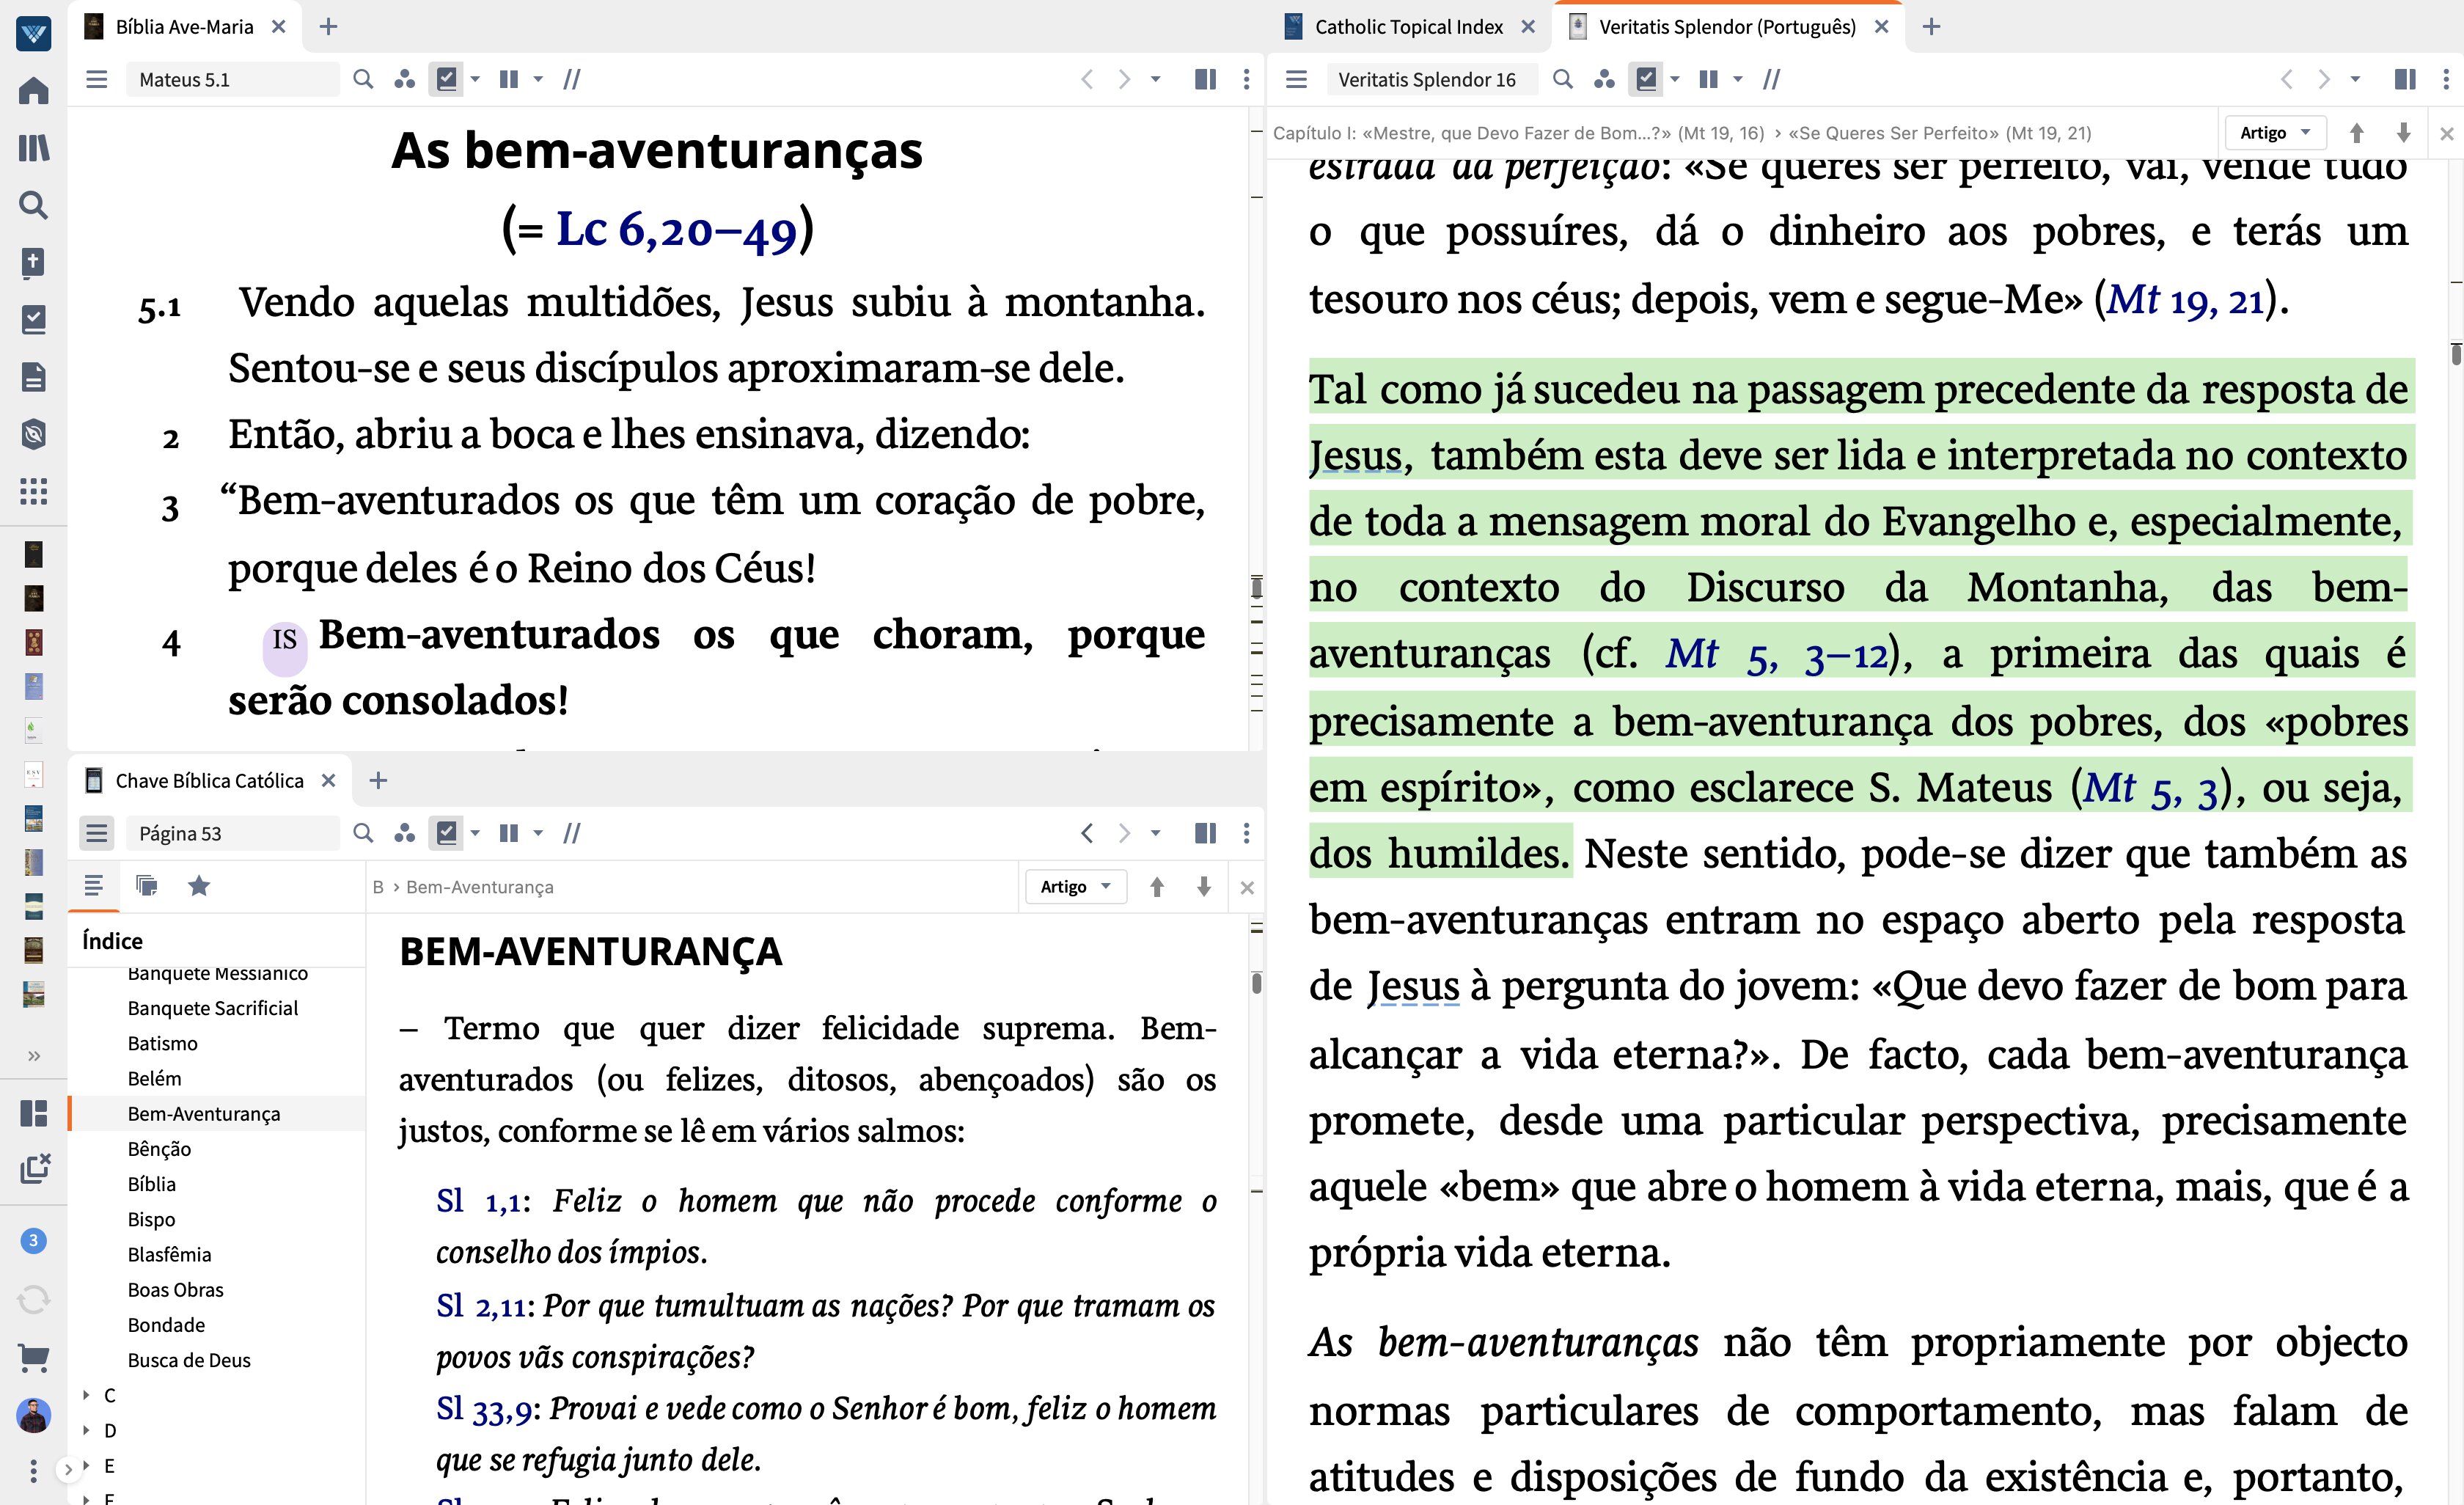
Task: Open the Artigo dropdown in Veritatis Splendor locator
Action: click(2274, 133)
